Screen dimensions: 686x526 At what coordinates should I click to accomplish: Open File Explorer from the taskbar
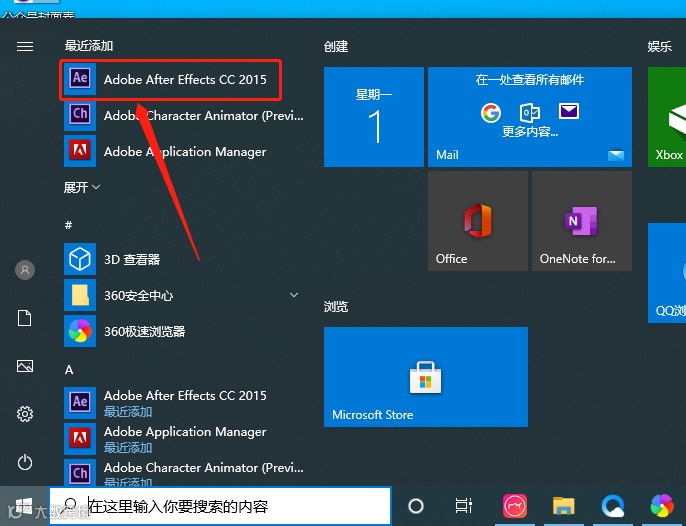564,506
